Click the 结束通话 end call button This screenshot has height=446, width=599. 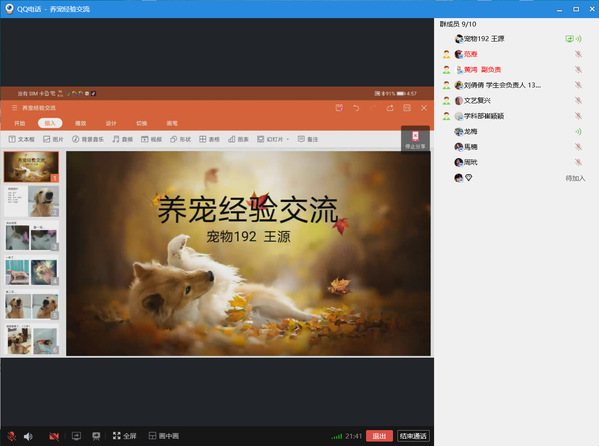413,436
